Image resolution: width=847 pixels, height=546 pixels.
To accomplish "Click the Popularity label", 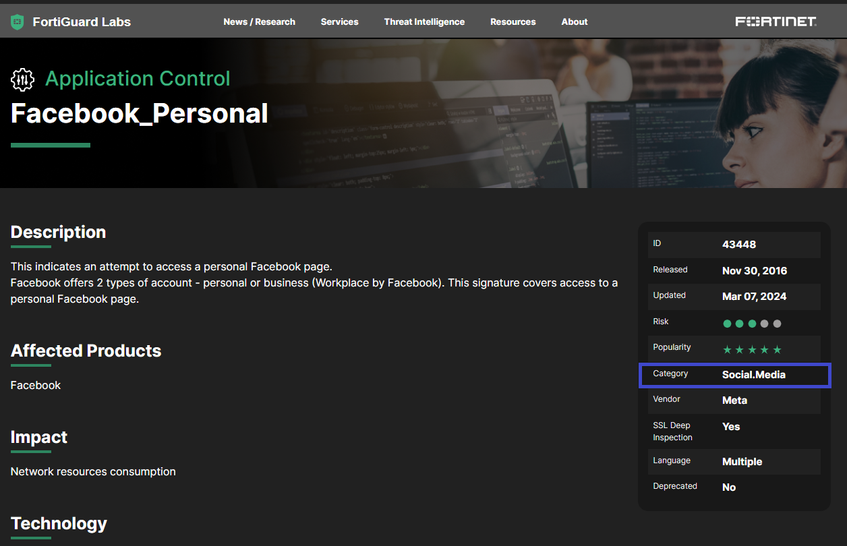I will click(x=671, y=347).
